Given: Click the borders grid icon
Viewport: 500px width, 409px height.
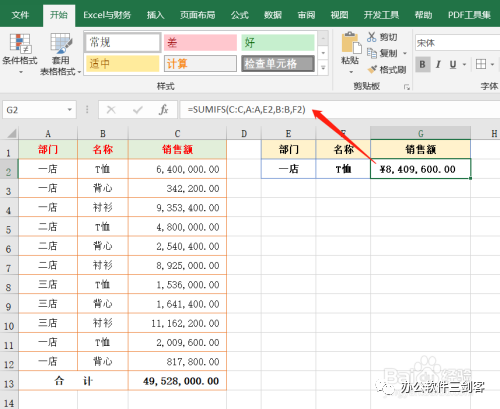Looking at the screenshot, I should (481, 64).
